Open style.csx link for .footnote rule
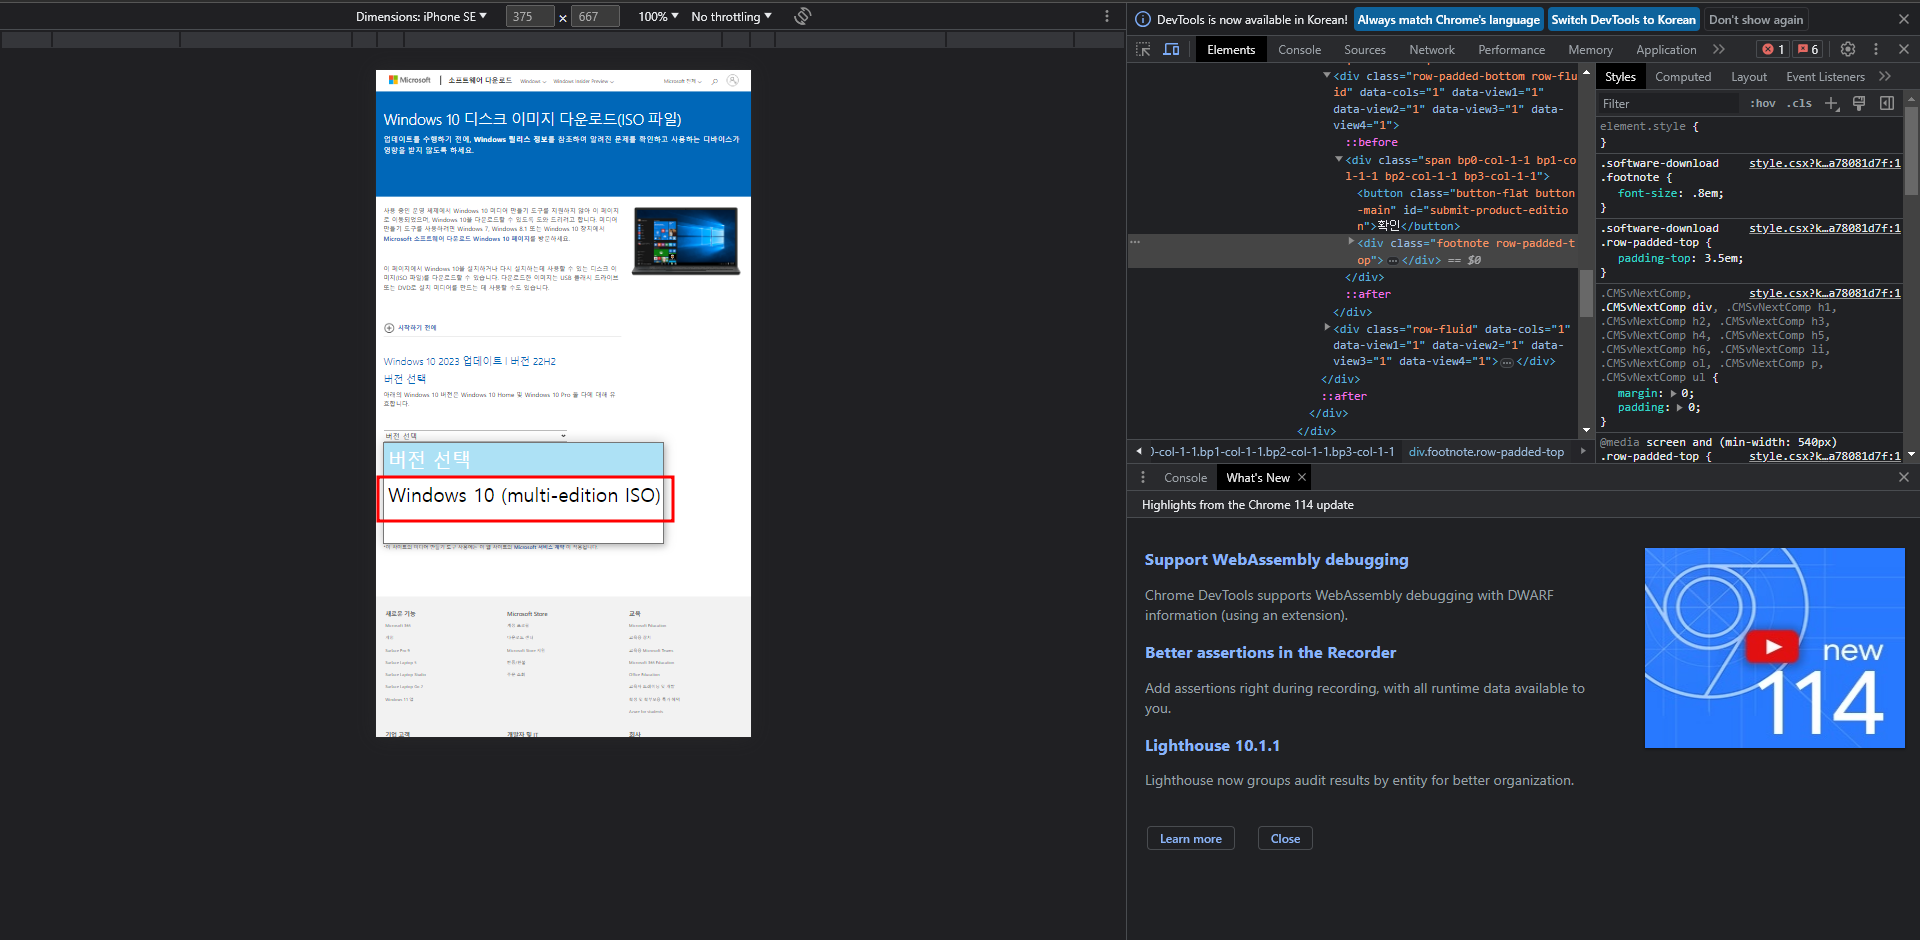Image resolution: width=1920 pixels, height=940 pixels. pyautogui.click(x=1824, y=163)
